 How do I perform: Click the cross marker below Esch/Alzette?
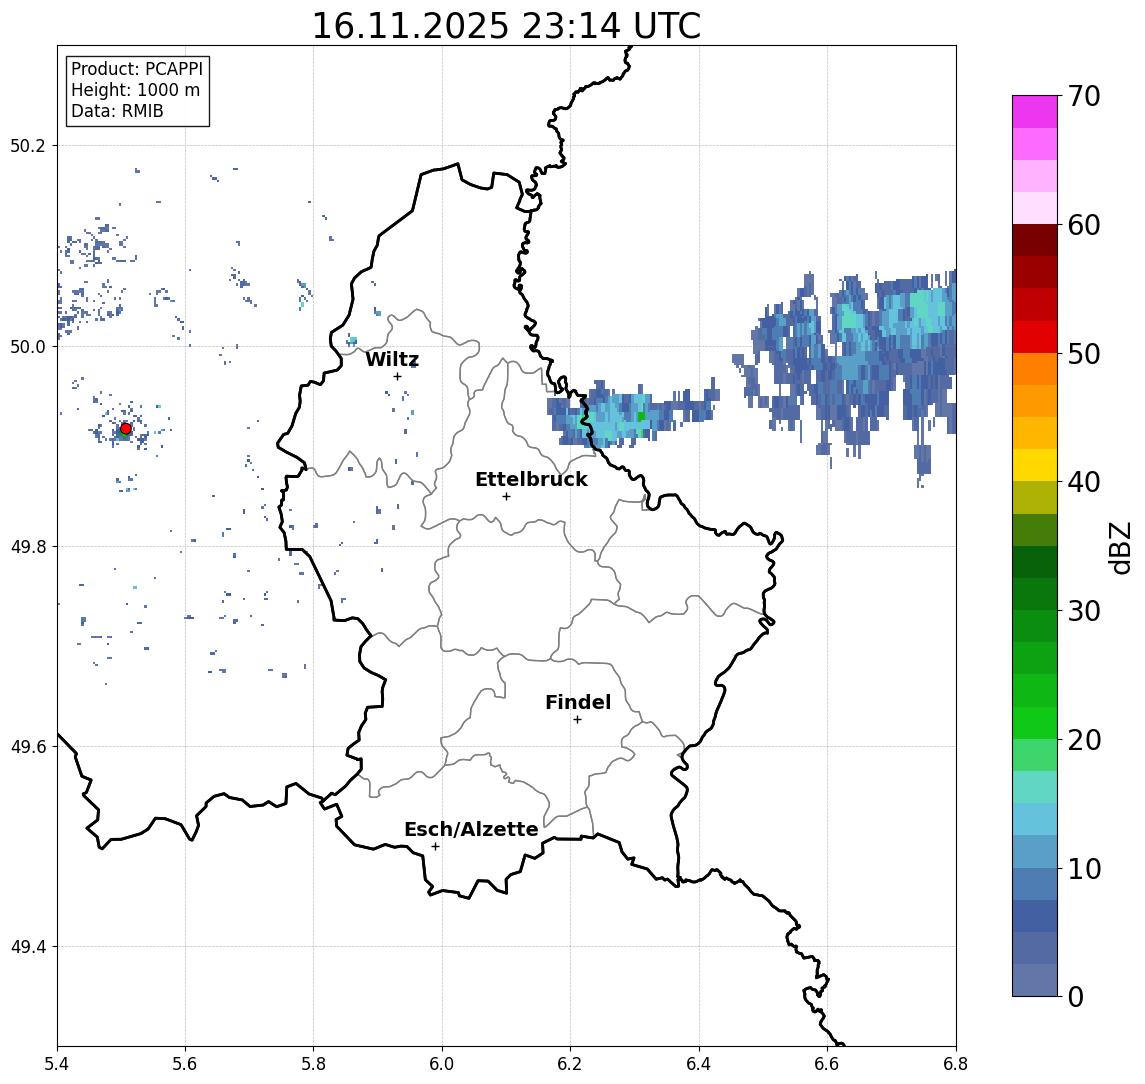click(x=435, y=847)
